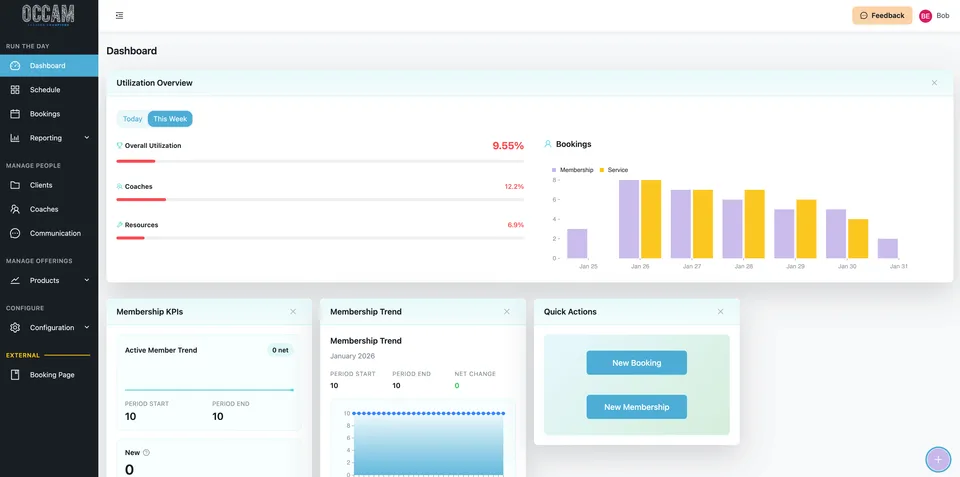This screenshot has height=477, width=960.
Task: Select the This Week utilization toggle
Action: click(170, 119)
